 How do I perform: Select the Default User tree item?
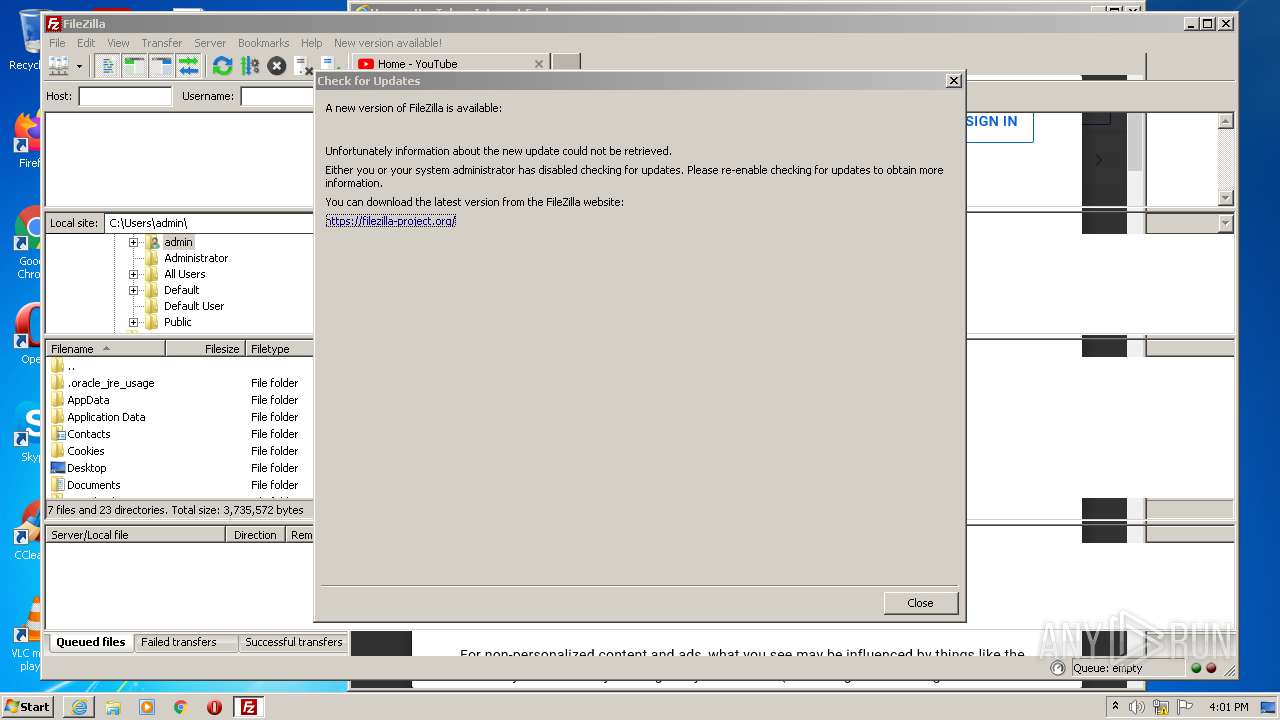(194, 306)
